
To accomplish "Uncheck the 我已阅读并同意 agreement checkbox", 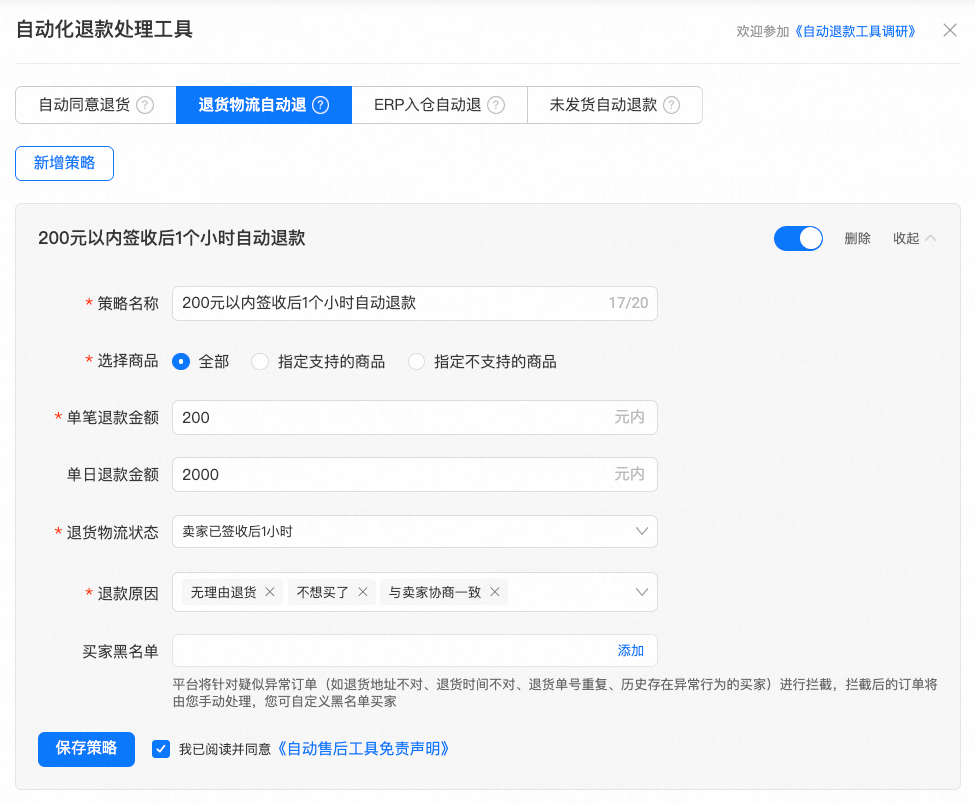I will click(x=161, y=748).
